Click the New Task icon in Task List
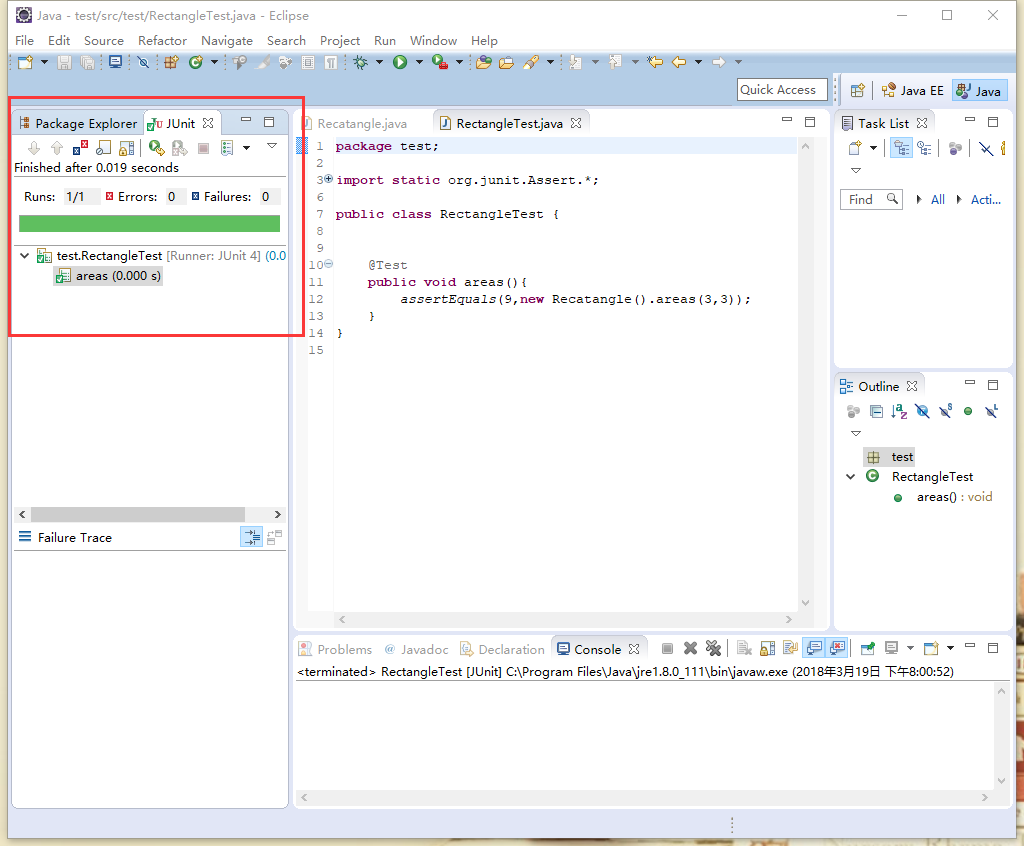 coord(855,148)
